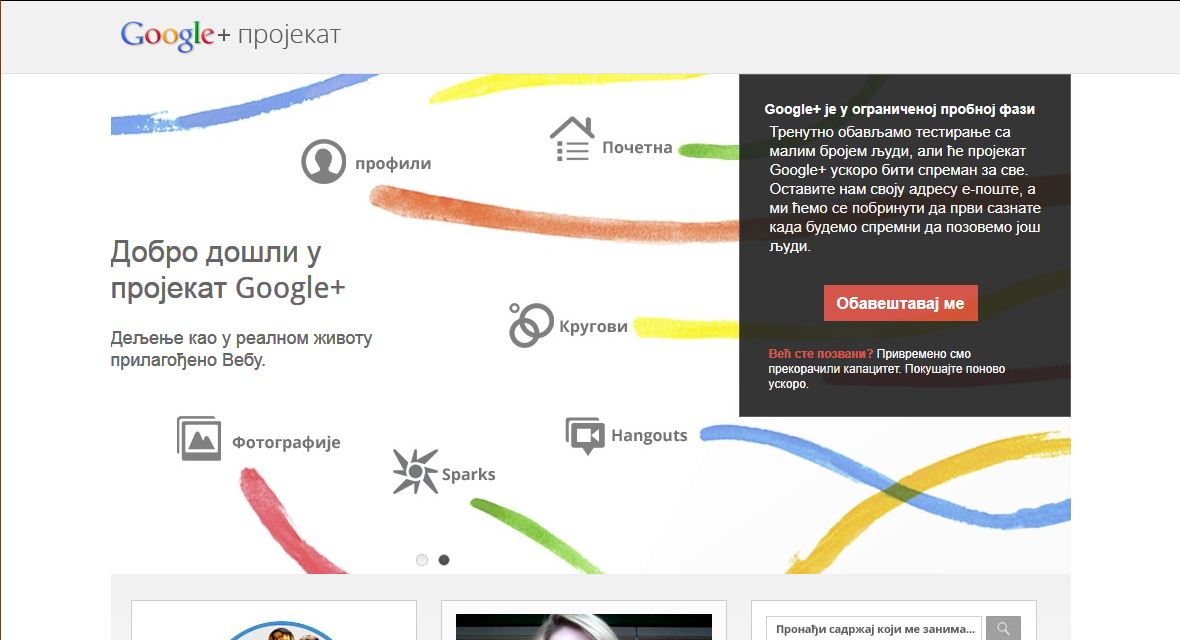Click the профили label

coord(393,163)
